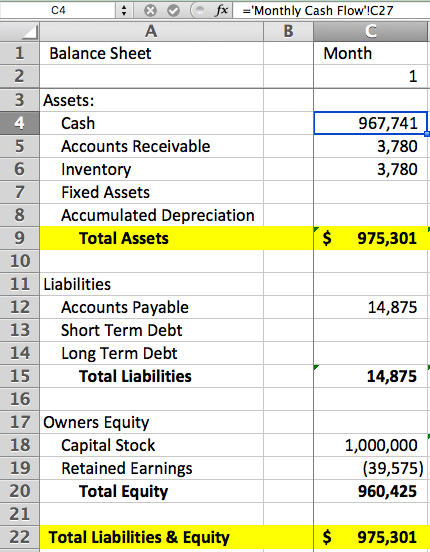430x552 pixels.
Task: Select bold Total Liabilities value 14,875
Action: (371, 376)
